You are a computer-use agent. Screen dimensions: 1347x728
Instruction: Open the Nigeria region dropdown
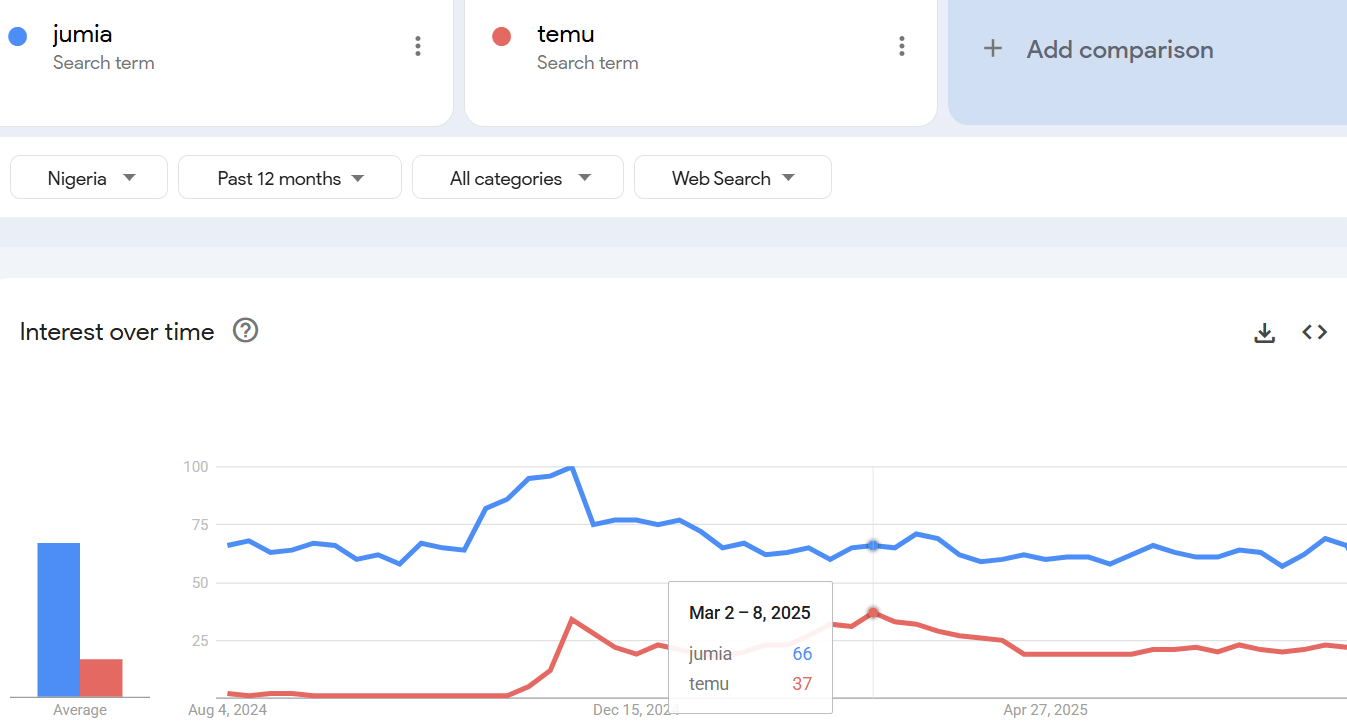[x=89, y=178]
